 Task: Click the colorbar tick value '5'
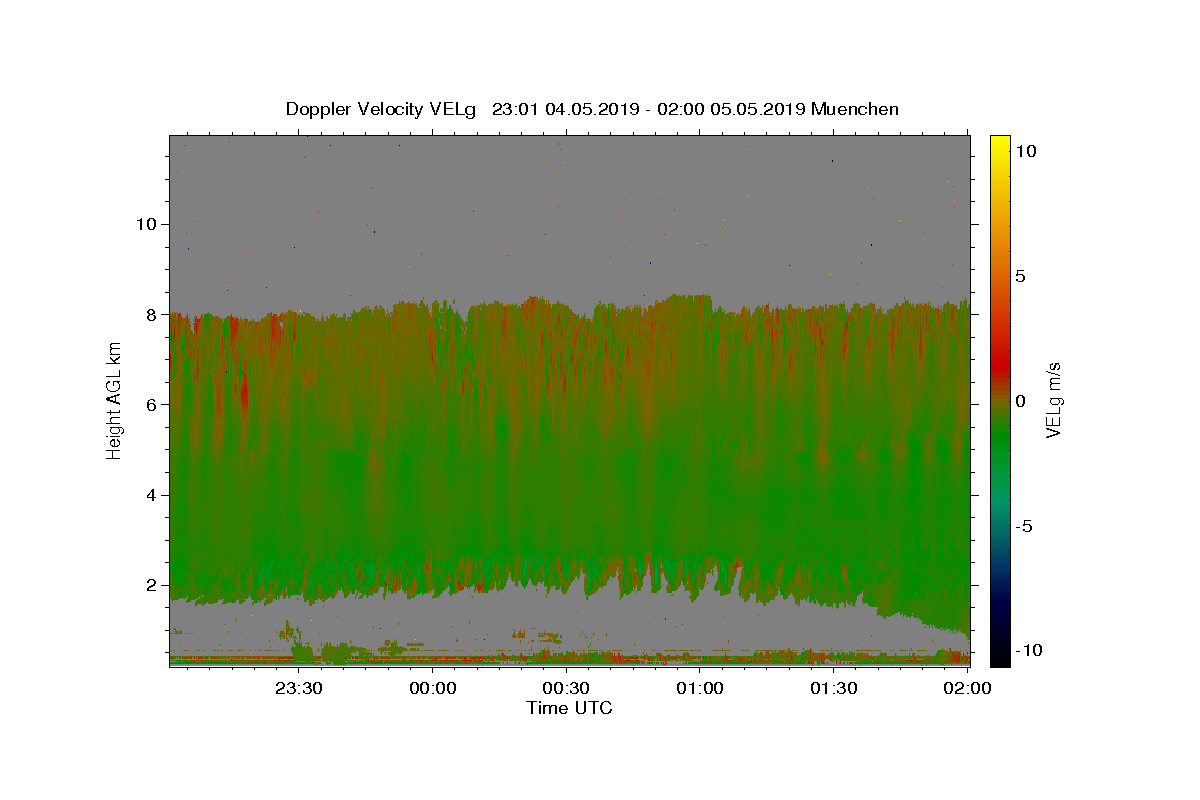point(1020,276)
